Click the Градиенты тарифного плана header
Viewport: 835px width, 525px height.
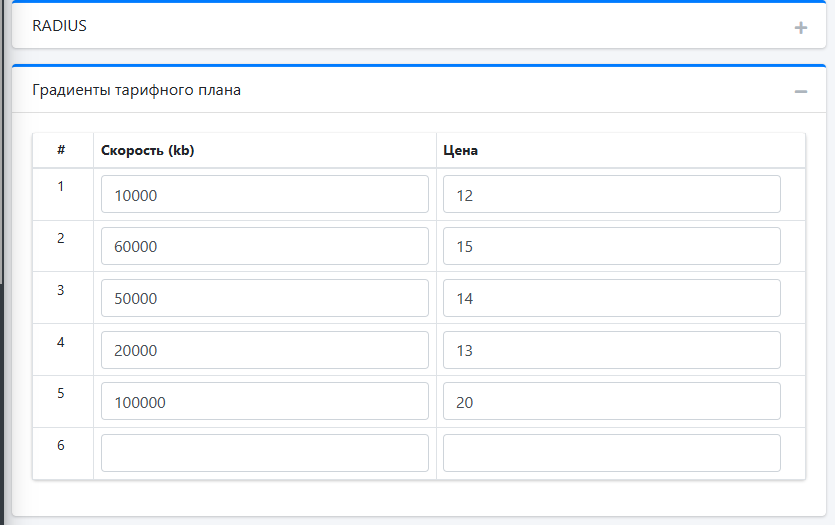pos(136,90)
